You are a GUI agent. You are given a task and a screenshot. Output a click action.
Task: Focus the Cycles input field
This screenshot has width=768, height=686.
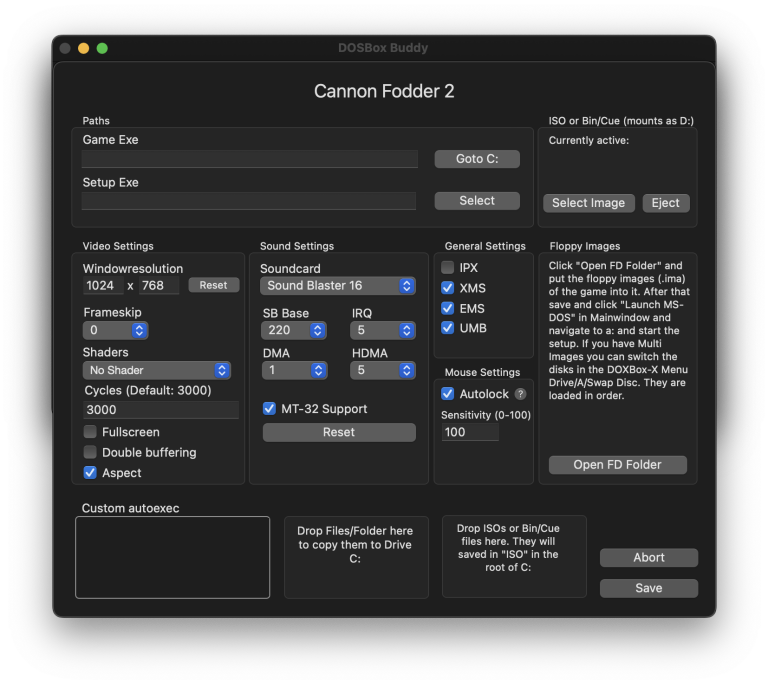coord(161,410)
